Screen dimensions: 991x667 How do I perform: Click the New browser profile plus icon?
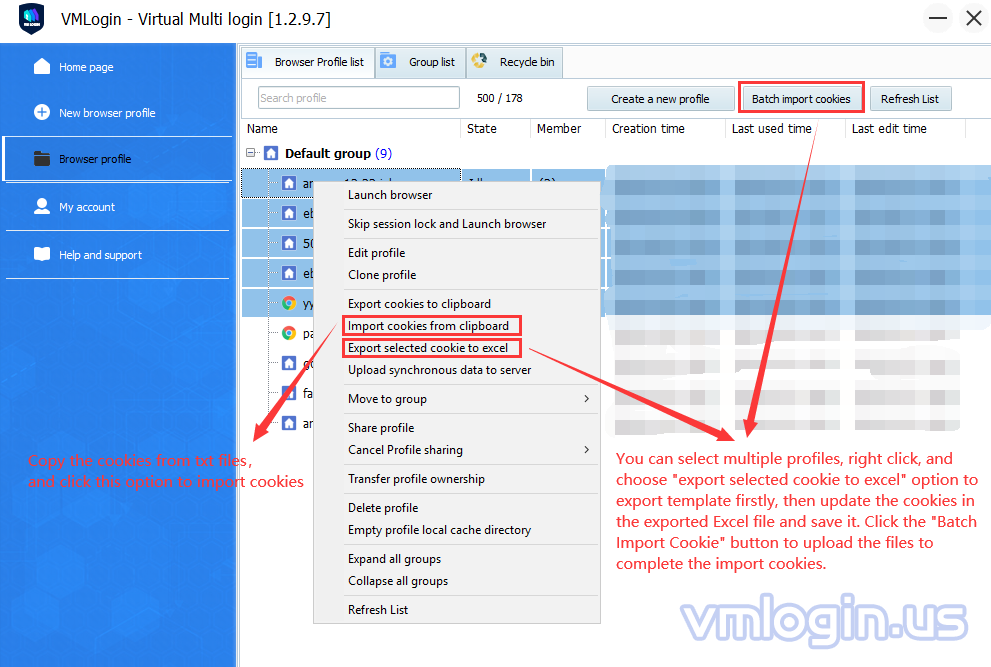click(42, 113)
